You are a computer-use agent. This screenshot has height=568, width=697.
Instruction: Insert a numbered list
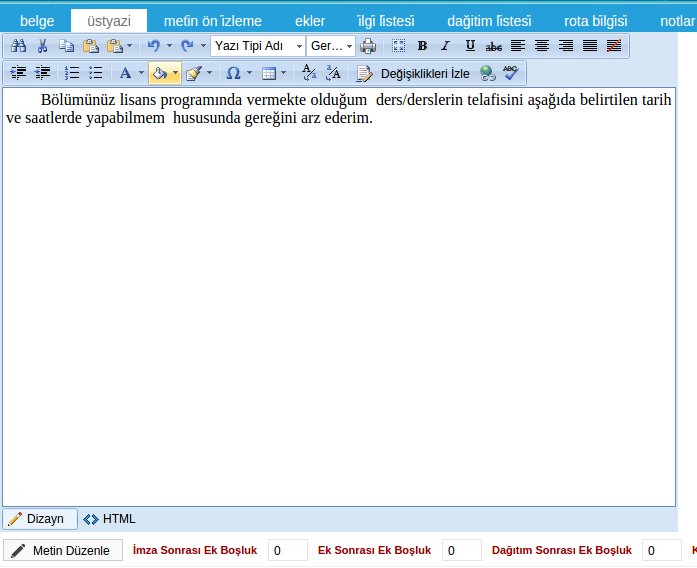[x=72, y=73]
